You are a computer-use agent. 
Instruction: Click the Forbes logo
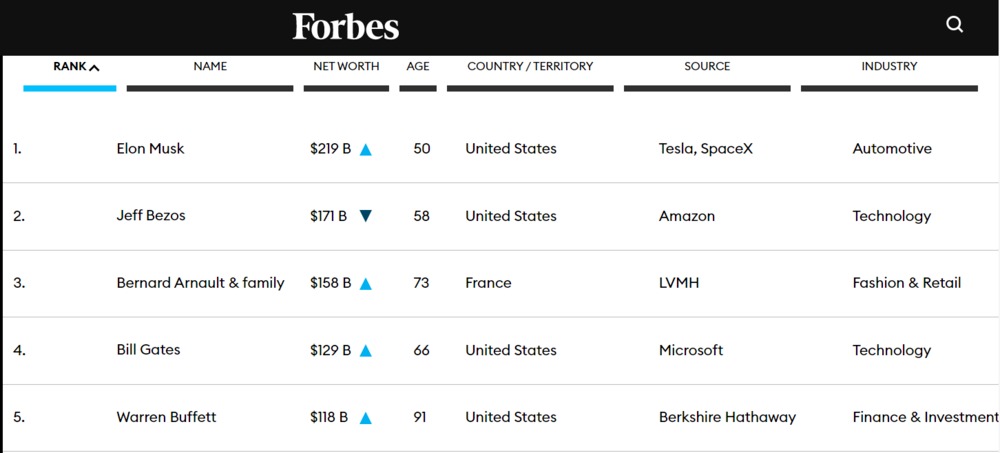point(346,27)
